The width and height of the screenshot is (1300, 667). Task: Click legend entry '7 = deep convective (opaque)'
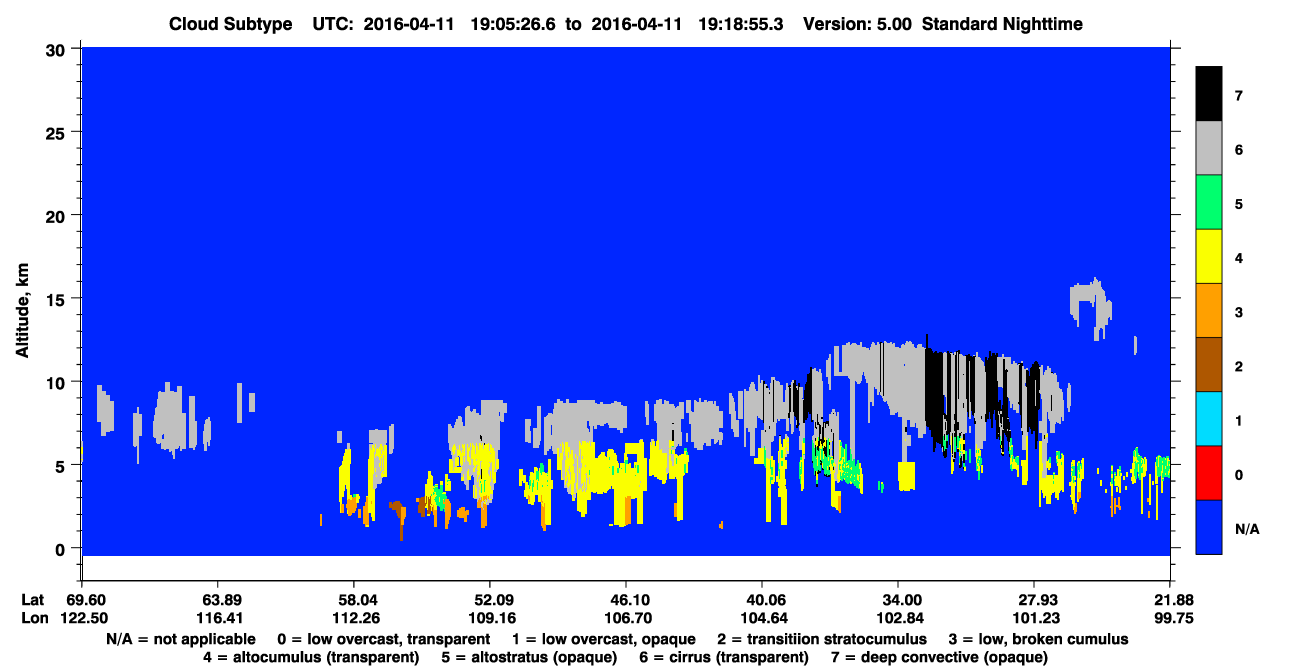[x=938, y=657]
